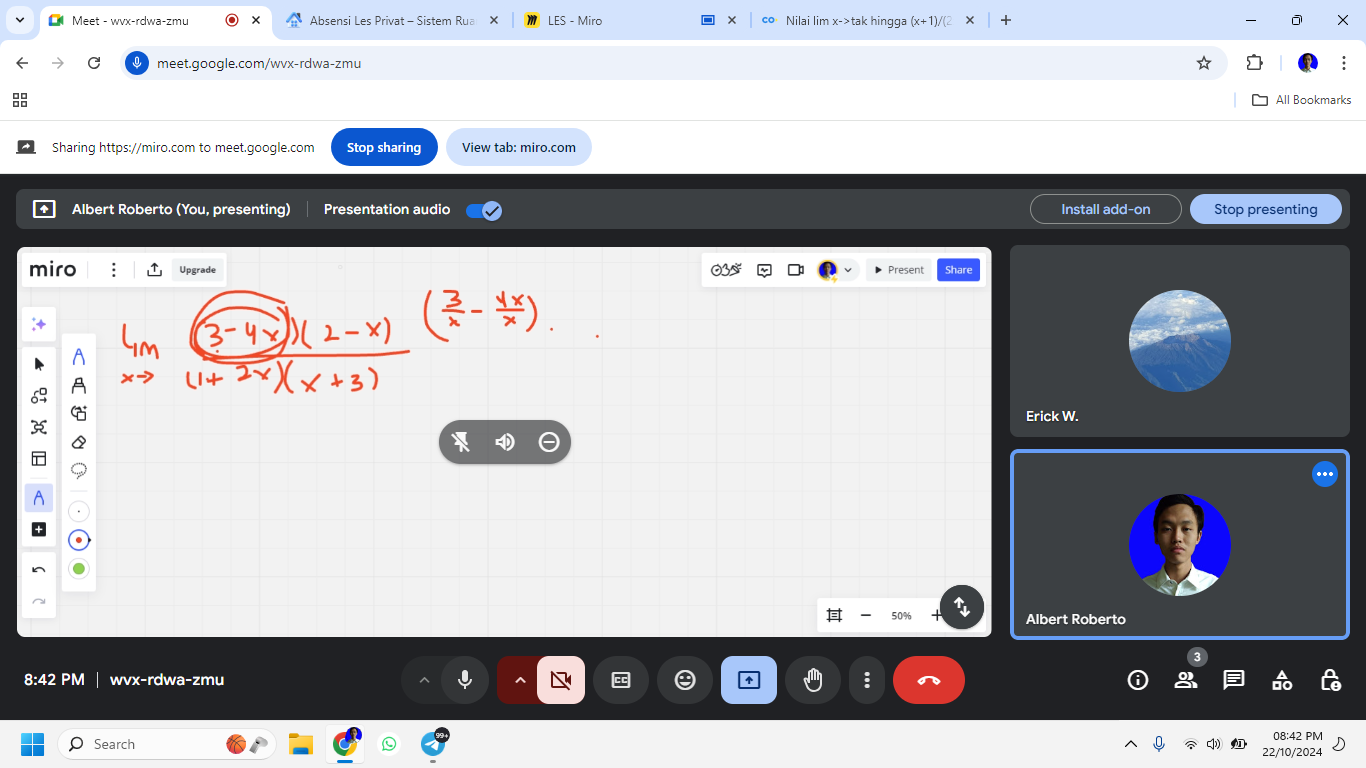Click Miro Present button
Image resolution: width=1366 pixels, height=768 pixels.
897,270
